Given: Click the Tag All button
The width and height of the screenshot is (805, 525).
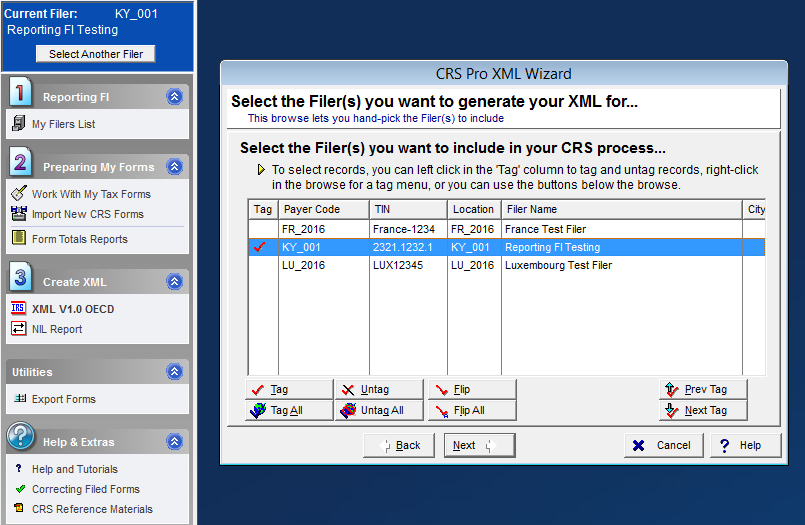Looking at the screenshot, I should (289, 410).
